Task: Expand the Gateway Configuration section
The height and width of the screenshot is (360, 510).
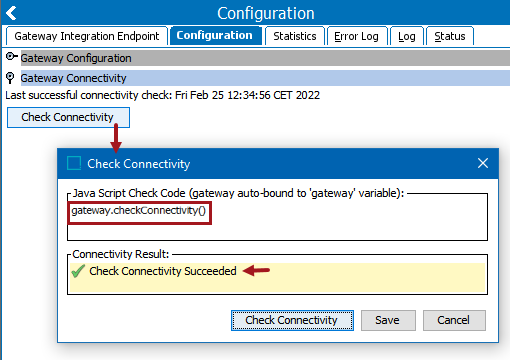Action: [x=11, y=57]
